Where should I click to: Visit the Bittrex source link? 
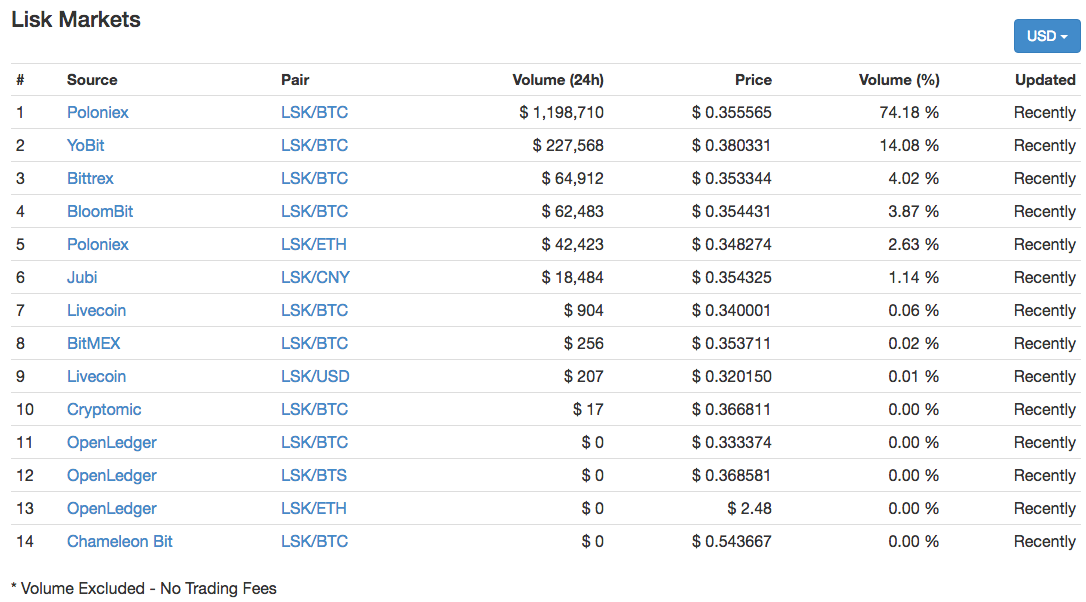pos(90,179)
